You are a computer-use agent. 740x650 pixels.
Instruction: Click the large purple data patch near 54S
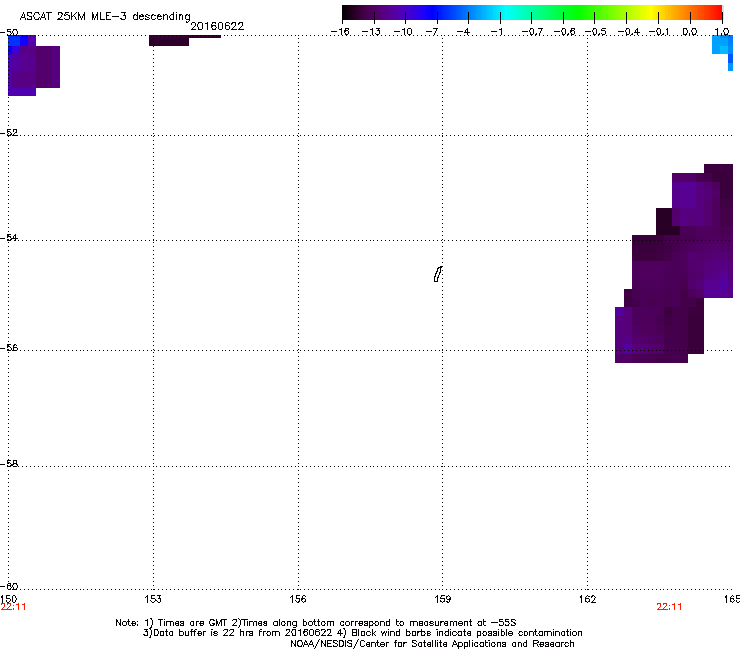point(674,263)
